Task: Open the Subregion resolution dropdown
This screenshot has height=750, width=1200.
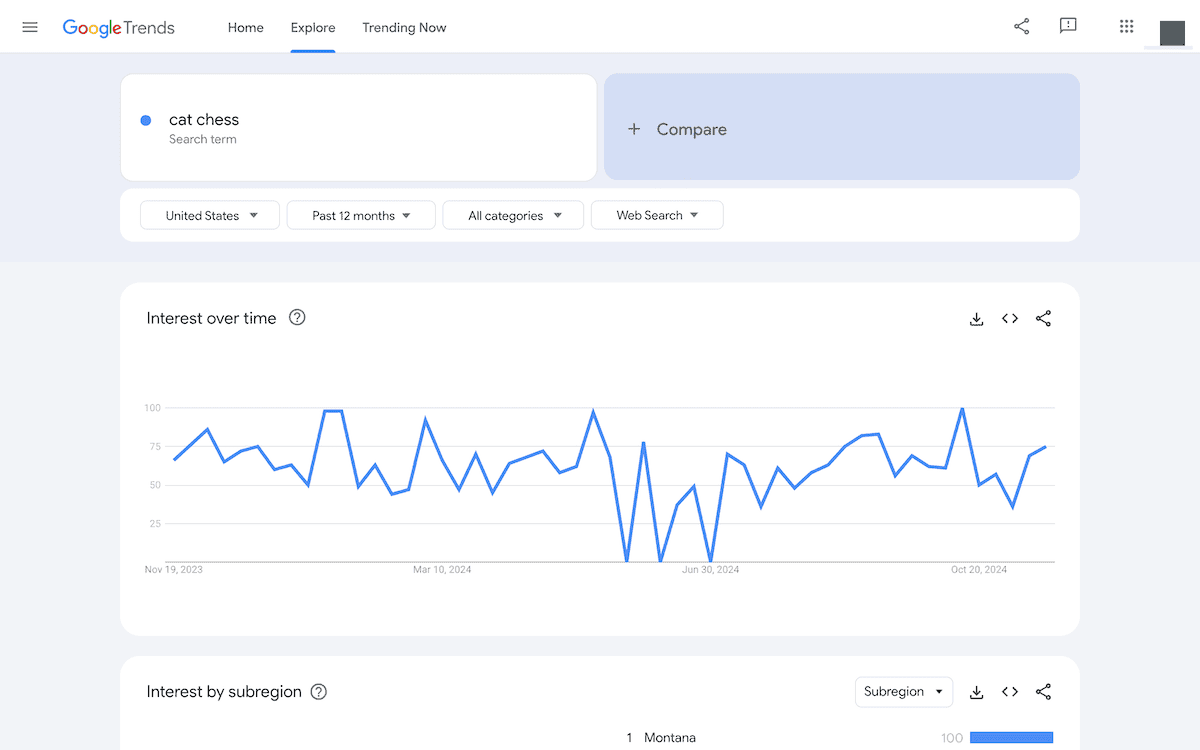Action: [904, 692]
